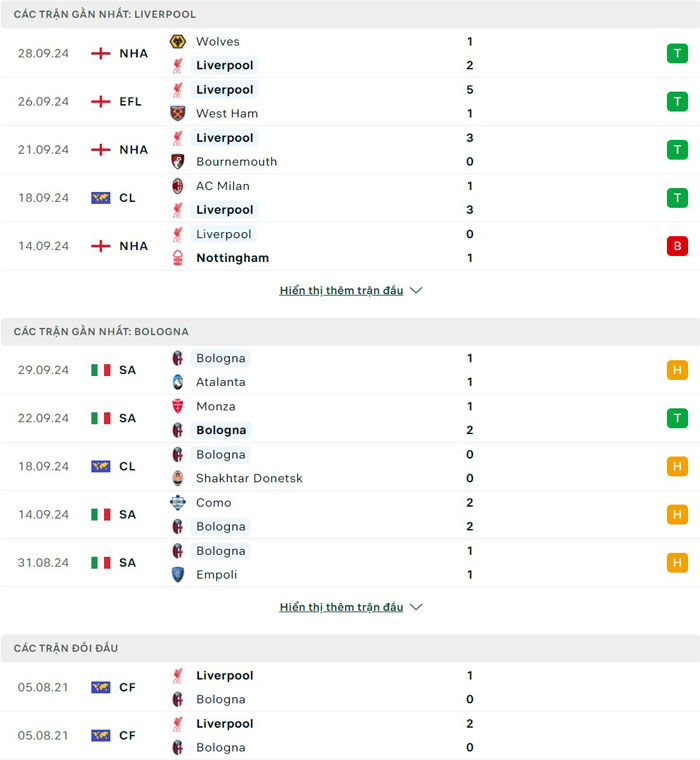Select the England flag beside 28.09.24 NHA

pyautogui.click(x=100, y=54)
